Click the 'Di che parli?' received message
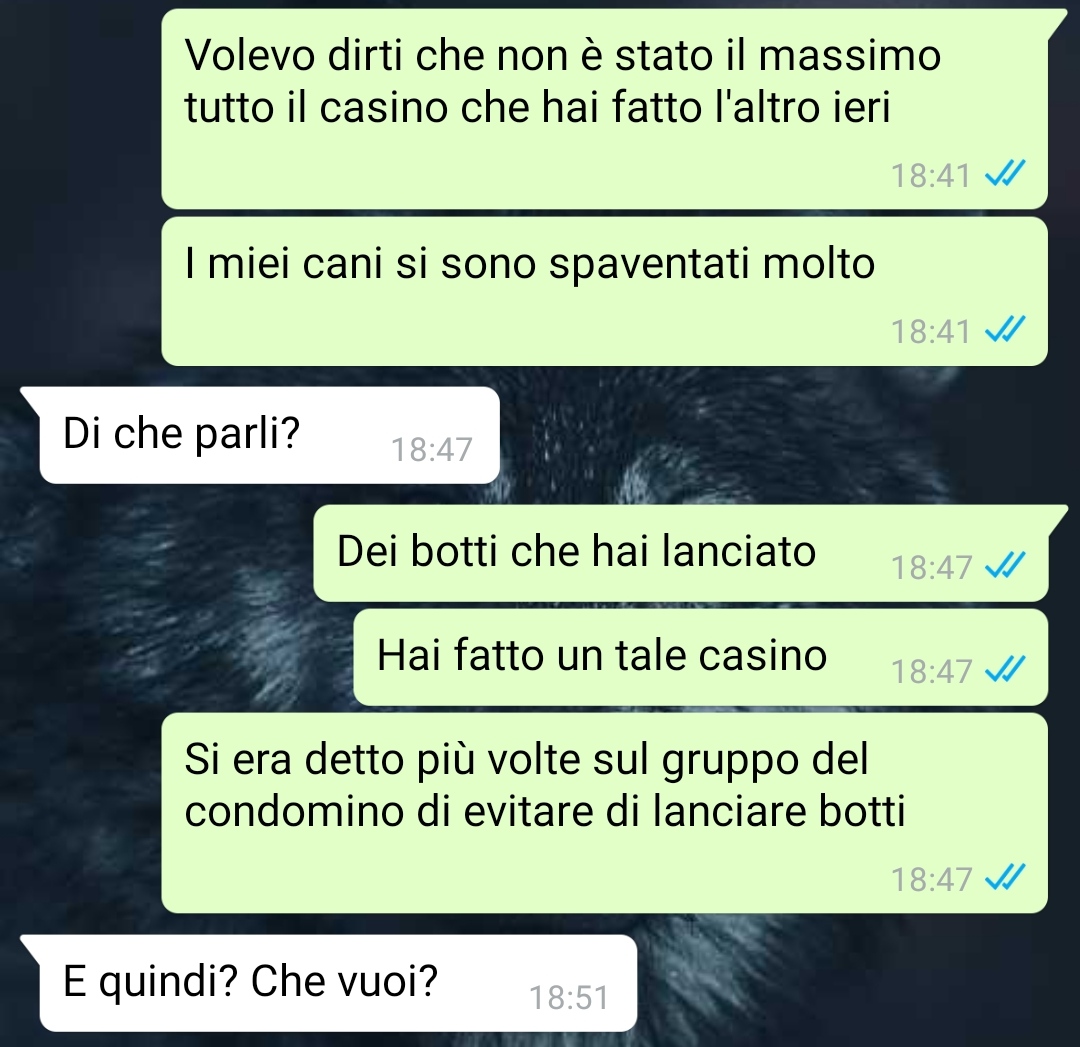 point(269,435)
